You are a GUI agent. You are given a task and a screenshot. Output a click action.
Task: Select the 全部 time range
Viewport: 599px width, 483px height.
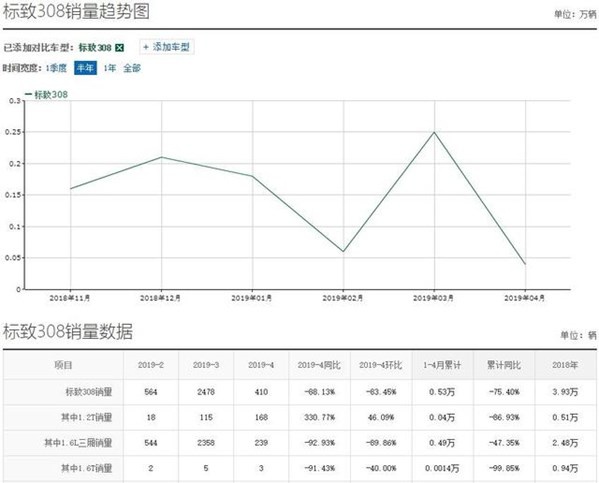(x=132, y=68)
